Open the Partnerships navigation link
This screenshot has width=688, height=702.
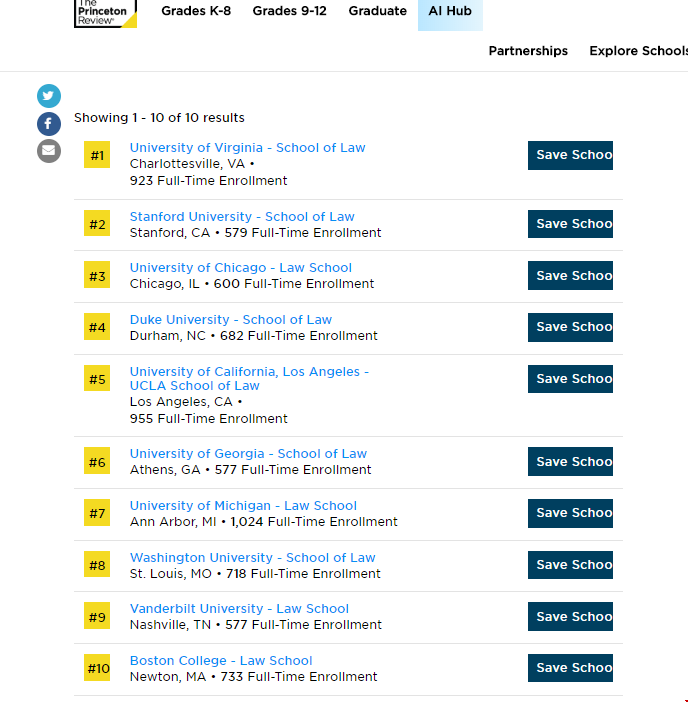[528, 51]
